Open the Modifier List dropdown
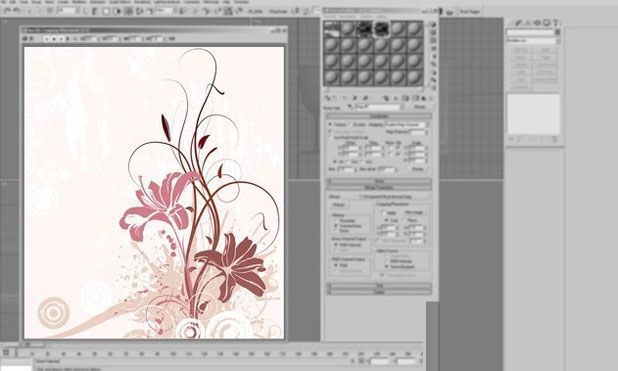618x371 pixels. tap(533, 41)
